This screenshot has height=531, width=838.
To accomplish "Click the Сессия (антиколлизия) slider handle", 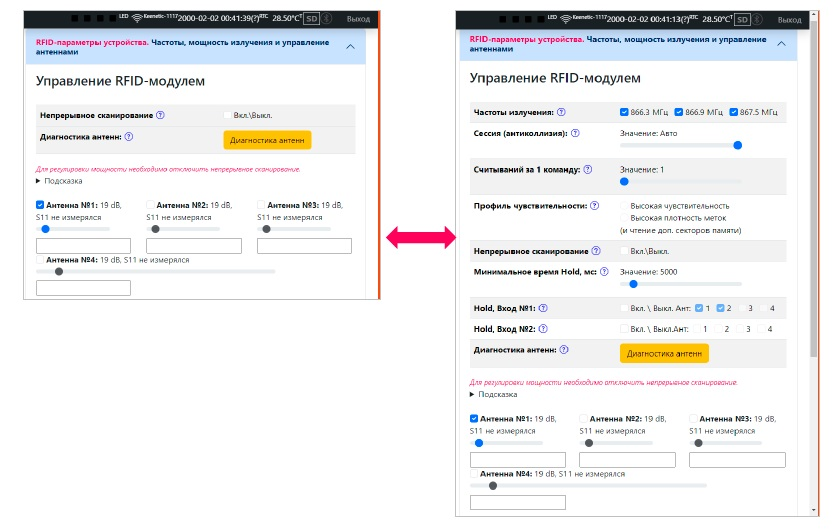I will coord(738,145).
